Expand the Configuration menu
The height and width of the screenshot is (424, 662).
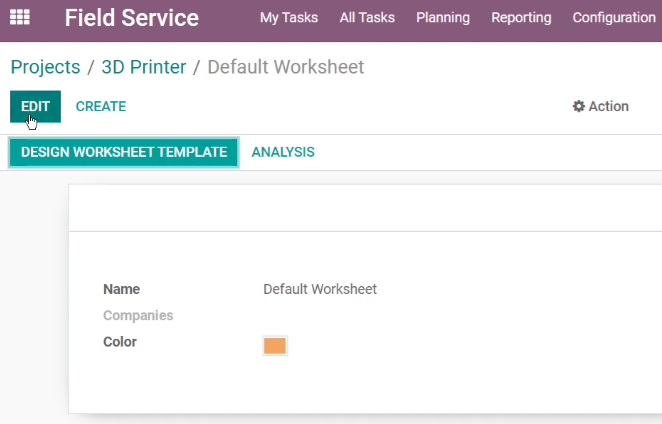coord(614,18)
